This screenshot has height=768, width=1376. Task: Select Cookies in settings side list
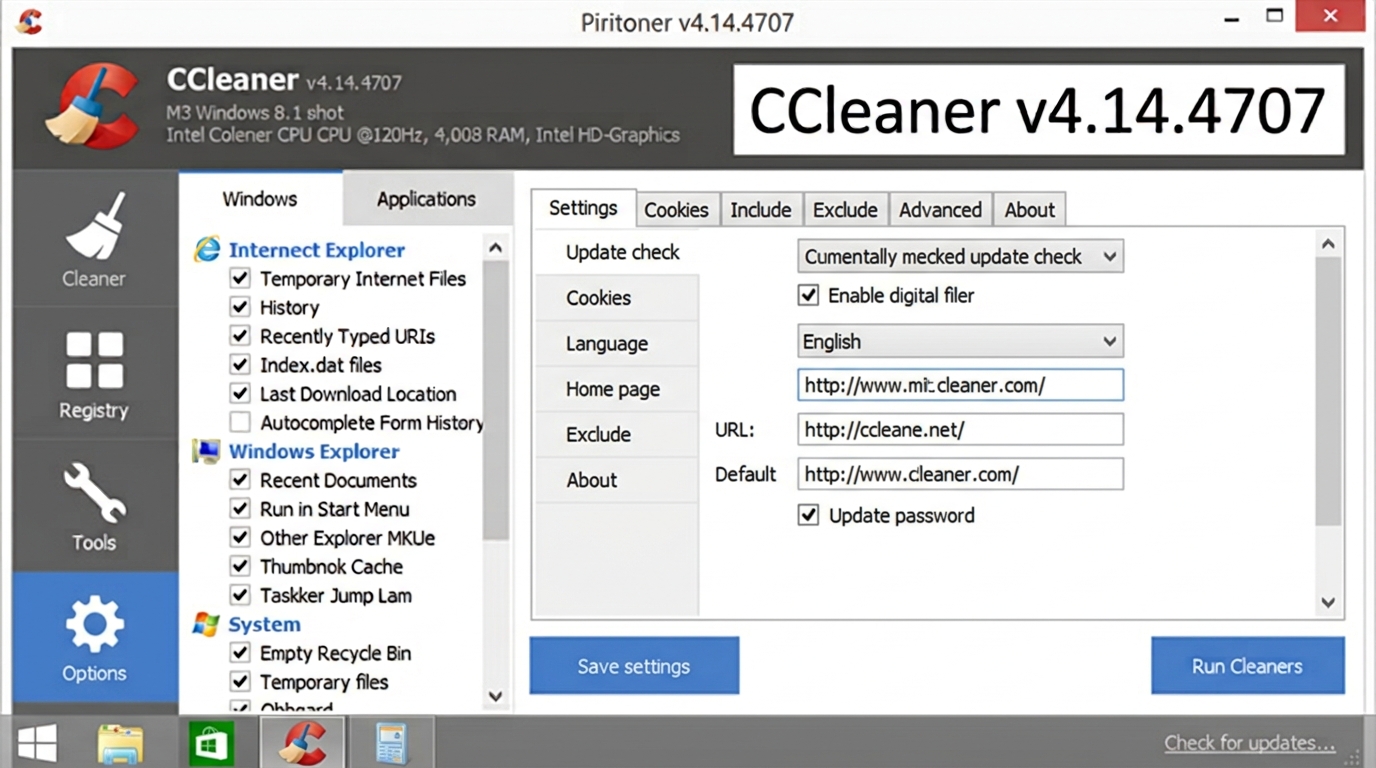point(617,298)
